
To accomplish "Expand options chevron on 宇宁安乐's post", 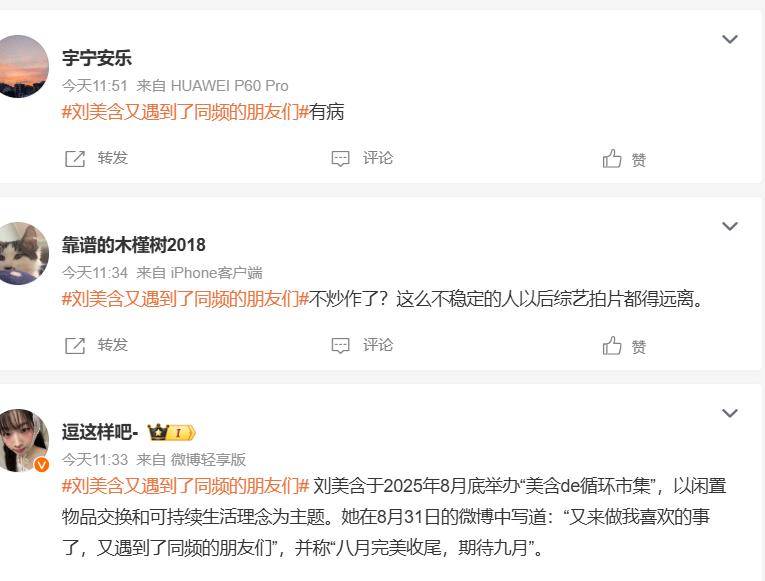I will pyautogui.click(x=730, y=39).
